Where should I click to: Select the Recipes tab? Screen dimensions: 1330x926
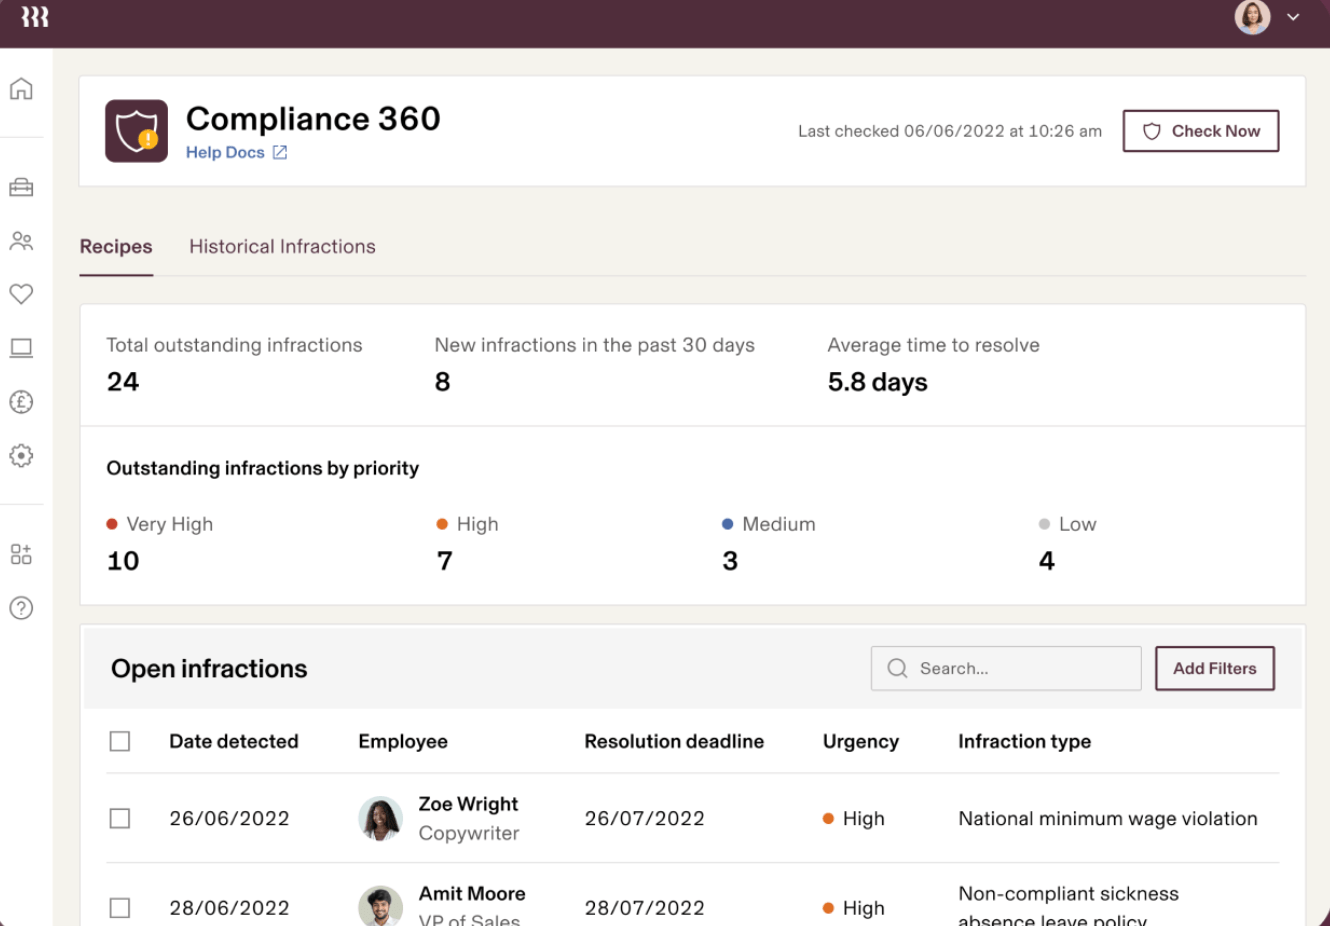(115, 246)
